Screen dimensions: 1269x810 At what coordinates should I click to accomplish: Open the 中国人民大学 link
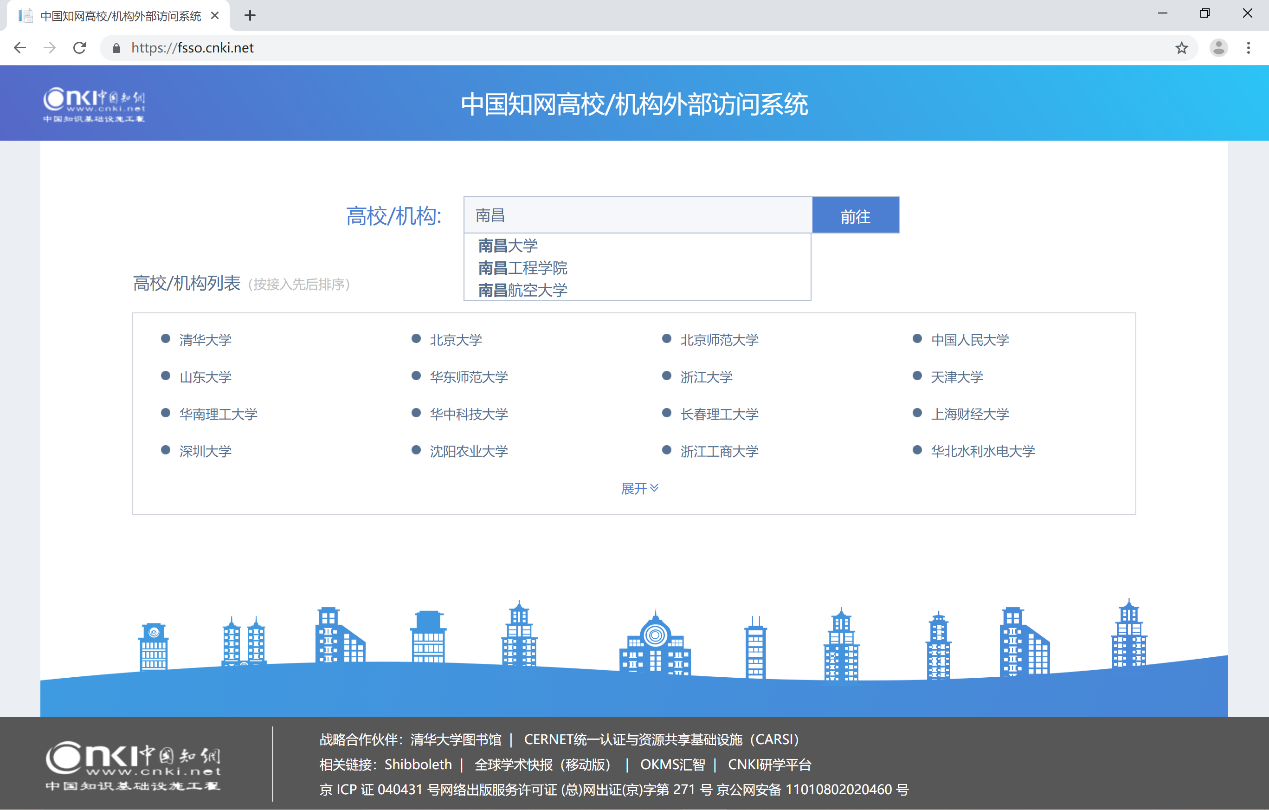tap(970, 340)
